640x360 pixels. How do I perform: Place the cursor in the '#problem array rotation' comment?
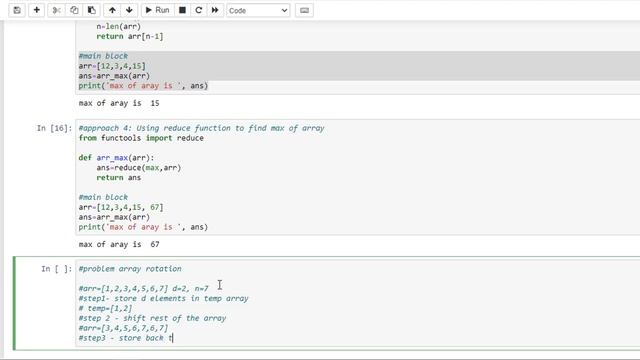[130, 269]
